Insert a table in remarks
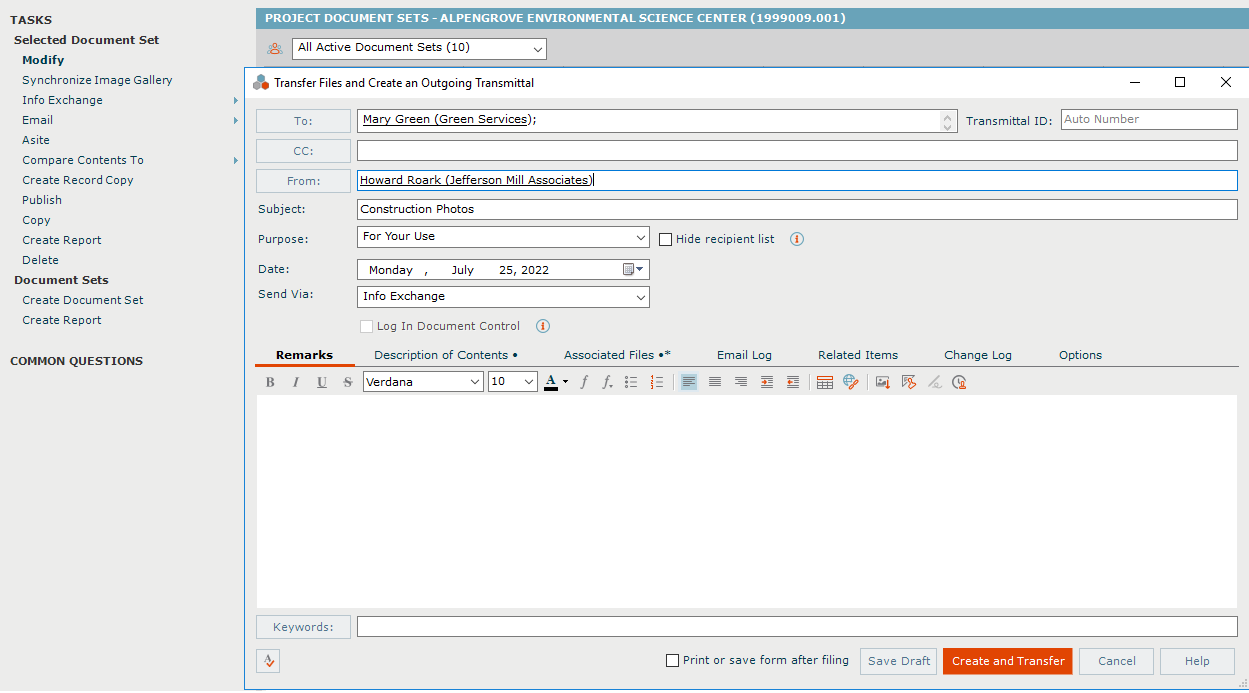Viewport: 1249px width, 693px height. pyautogui.click(x=825, y=382)
